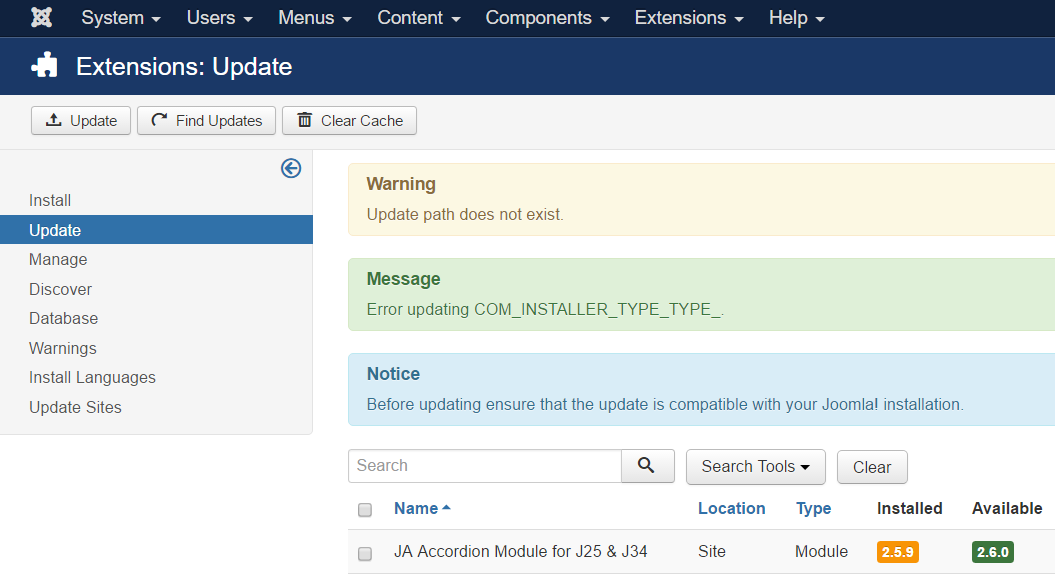This screenshot has width=1055, height=585.
Task: Check the JA Accordion Module row checkbox
Action: [365, 553]
